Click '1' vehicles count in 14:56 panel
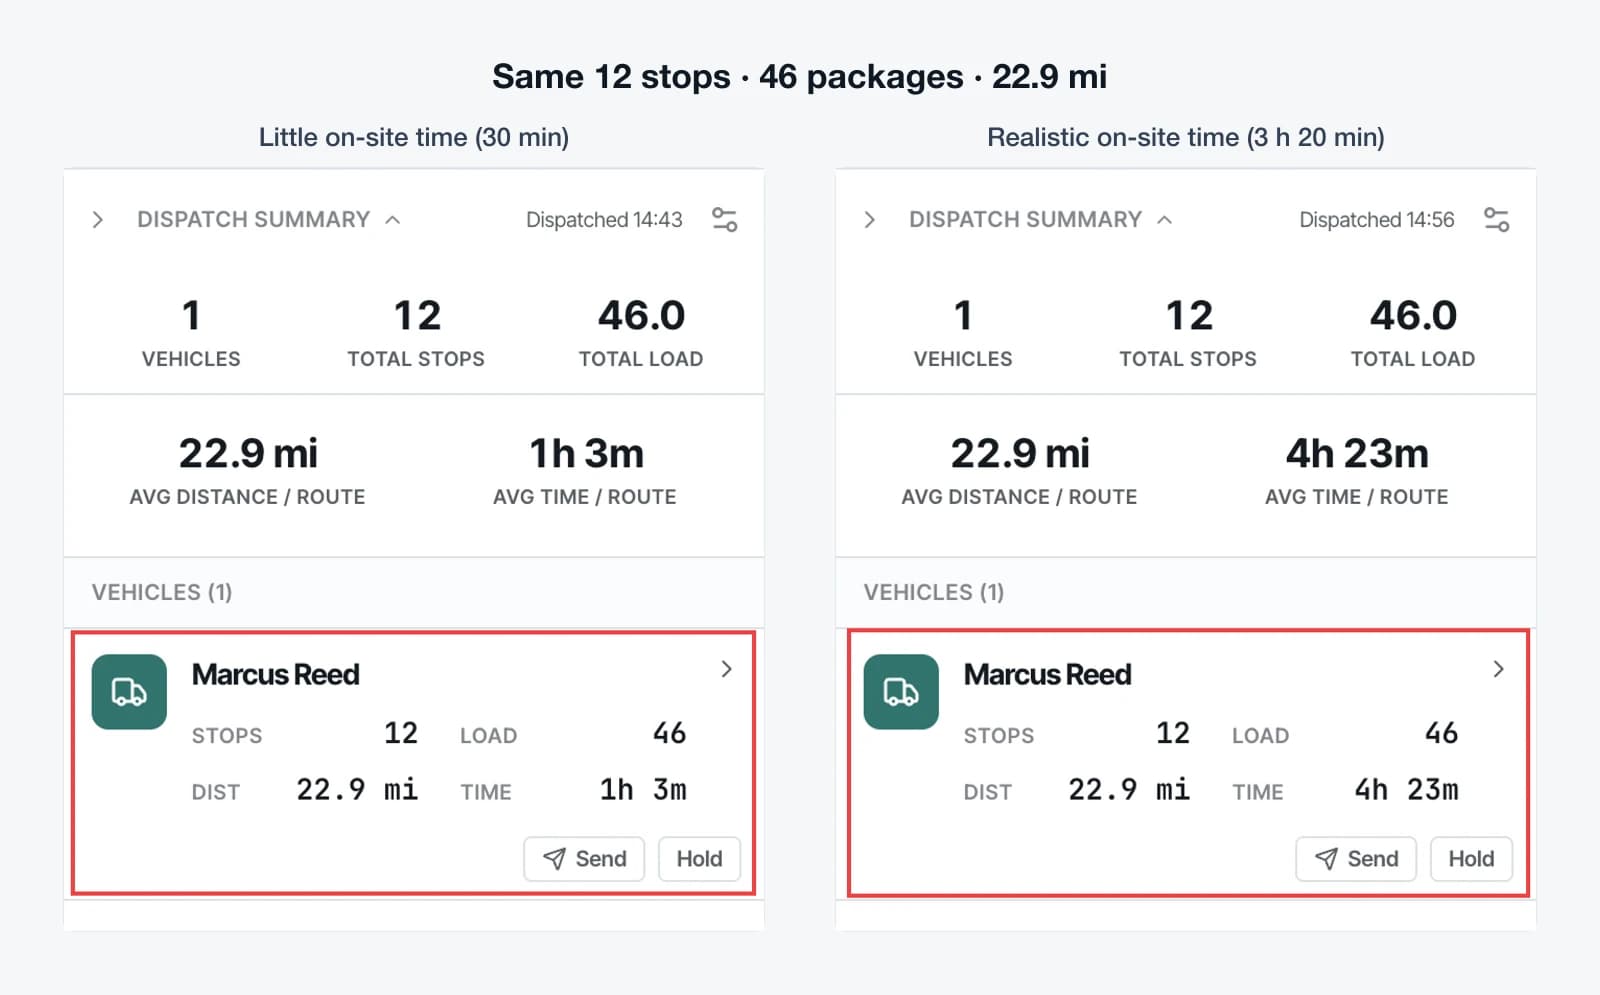The height and width of the screenshot is (995, 1600). tap(963, 316)
